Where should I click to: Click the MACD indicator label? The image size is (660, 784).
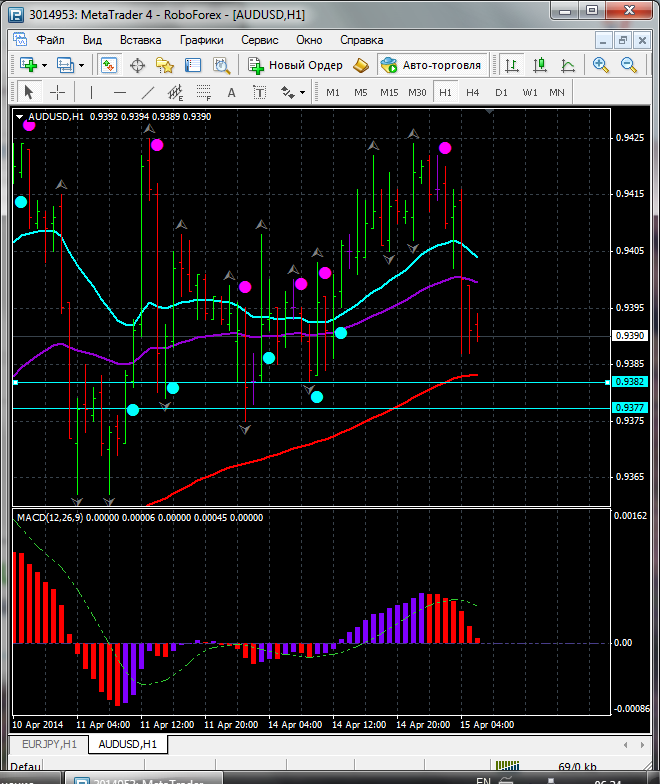(x=50, y=517)
